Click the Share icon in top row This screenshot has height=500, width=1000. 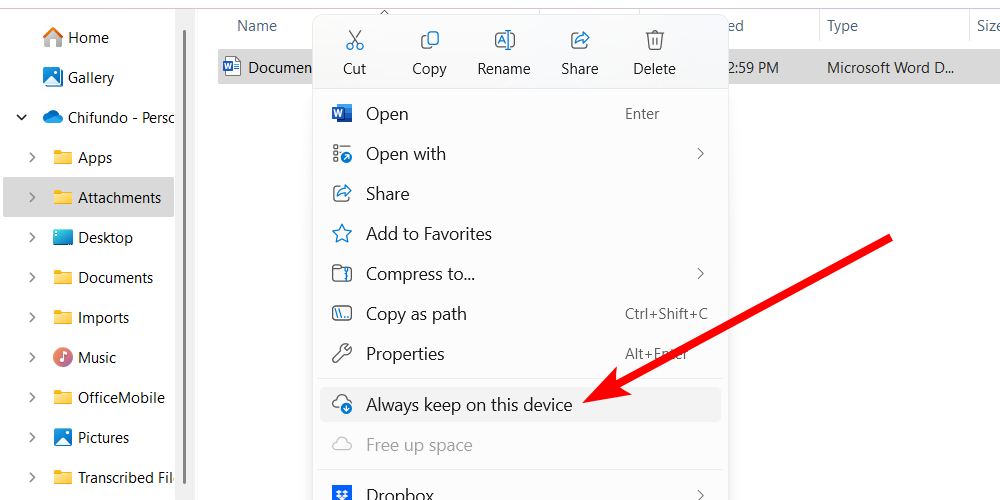coord(580,40)
